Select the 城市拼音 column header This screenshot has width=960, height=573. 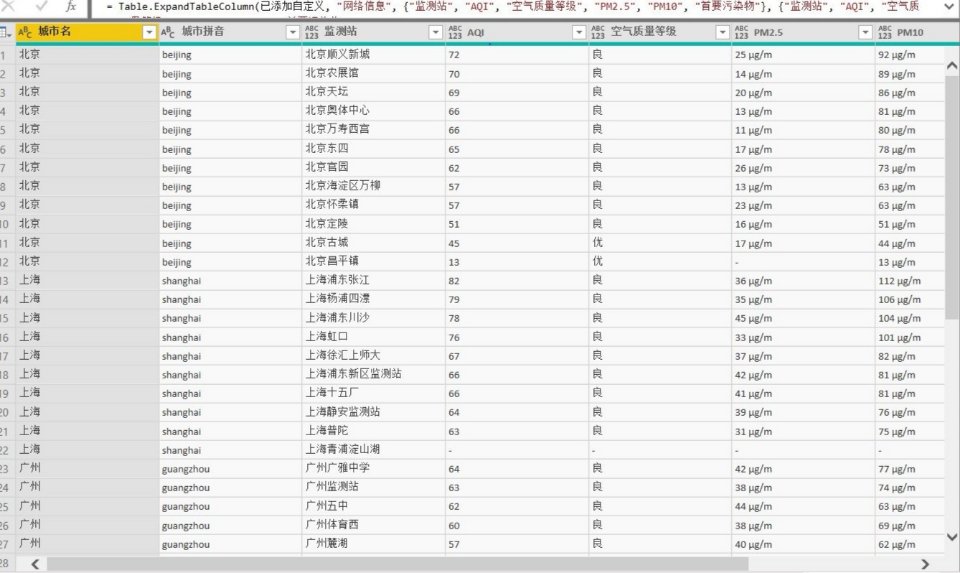230,32
